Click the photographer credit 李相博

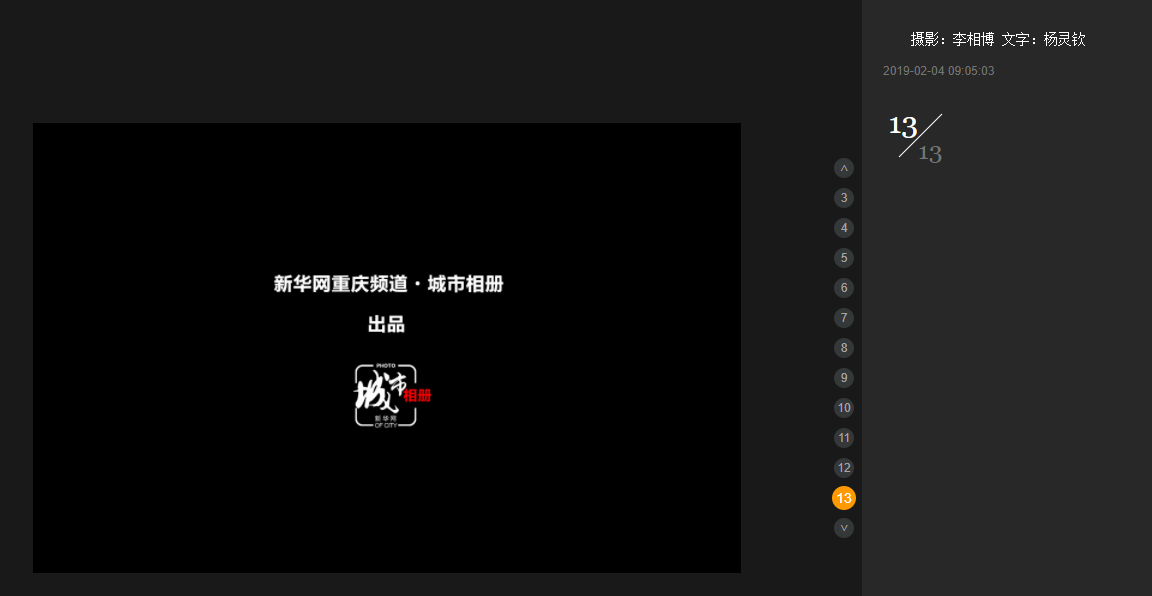coord(973,40)
